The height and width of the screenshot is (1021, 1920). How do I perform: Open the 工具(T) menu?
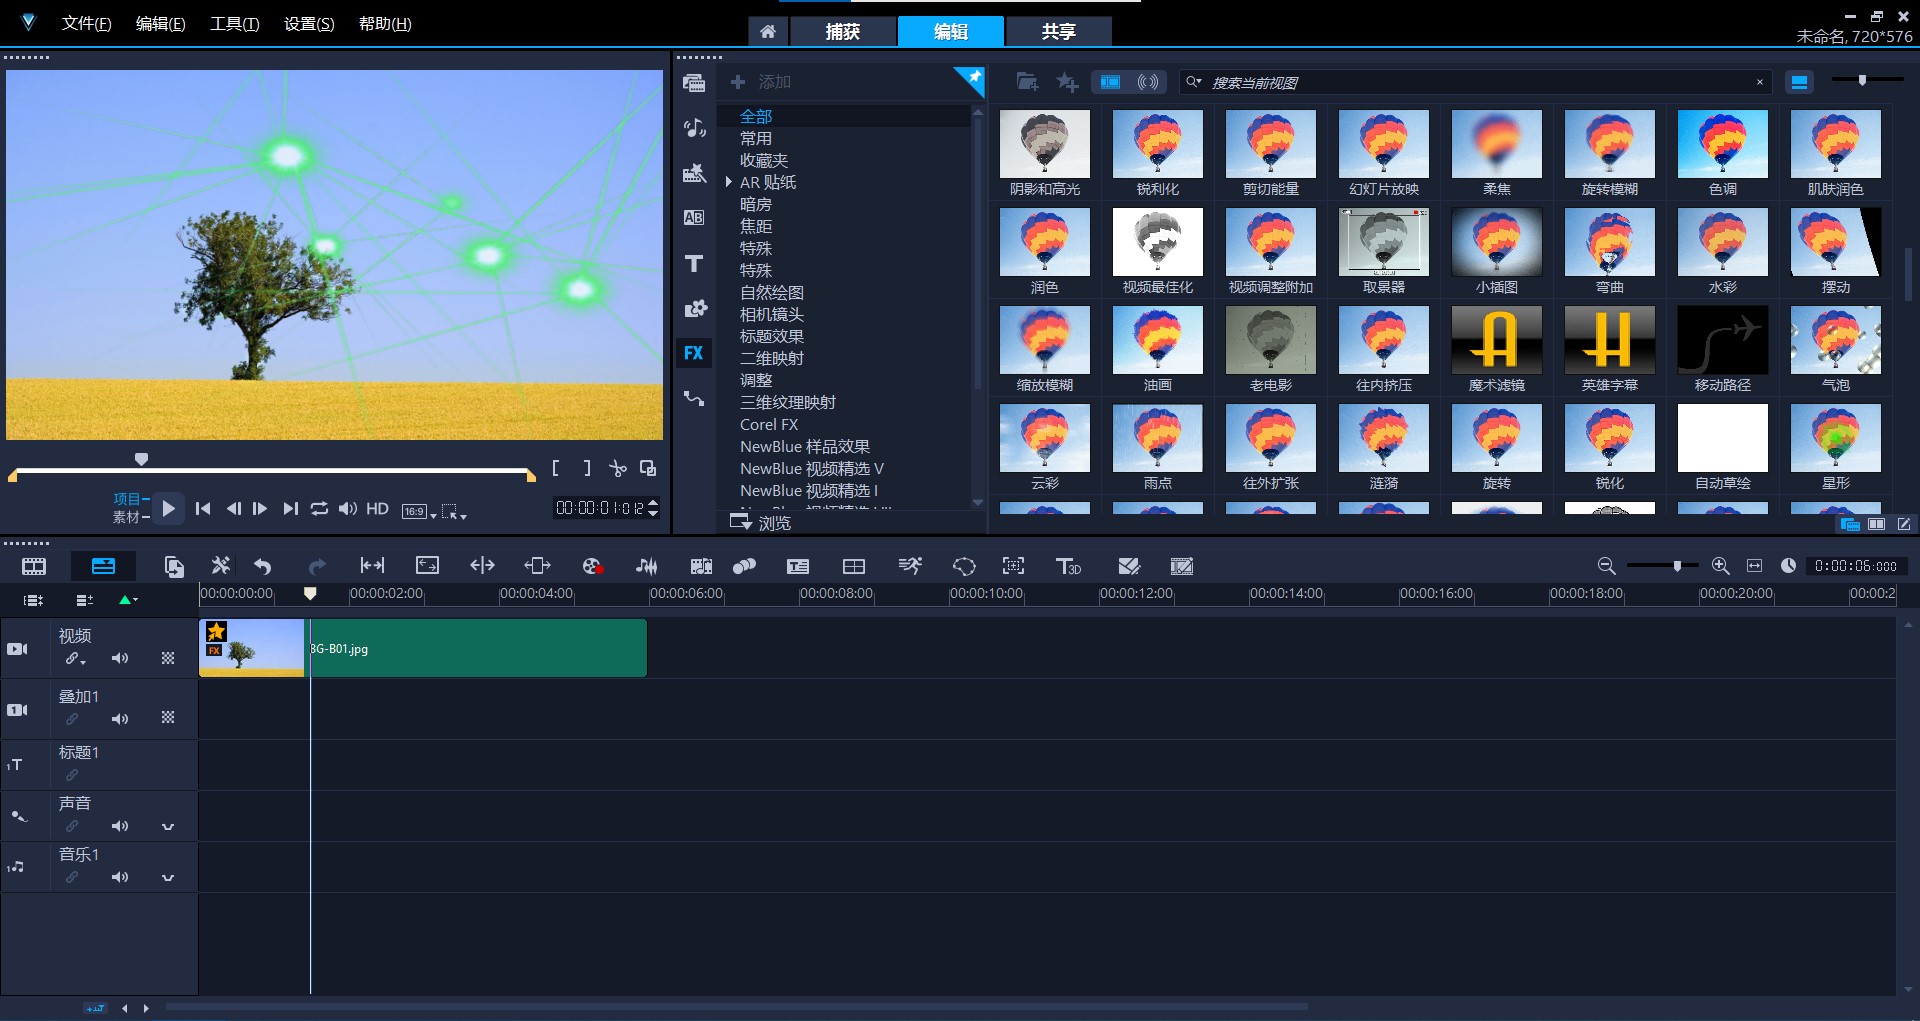234,24
